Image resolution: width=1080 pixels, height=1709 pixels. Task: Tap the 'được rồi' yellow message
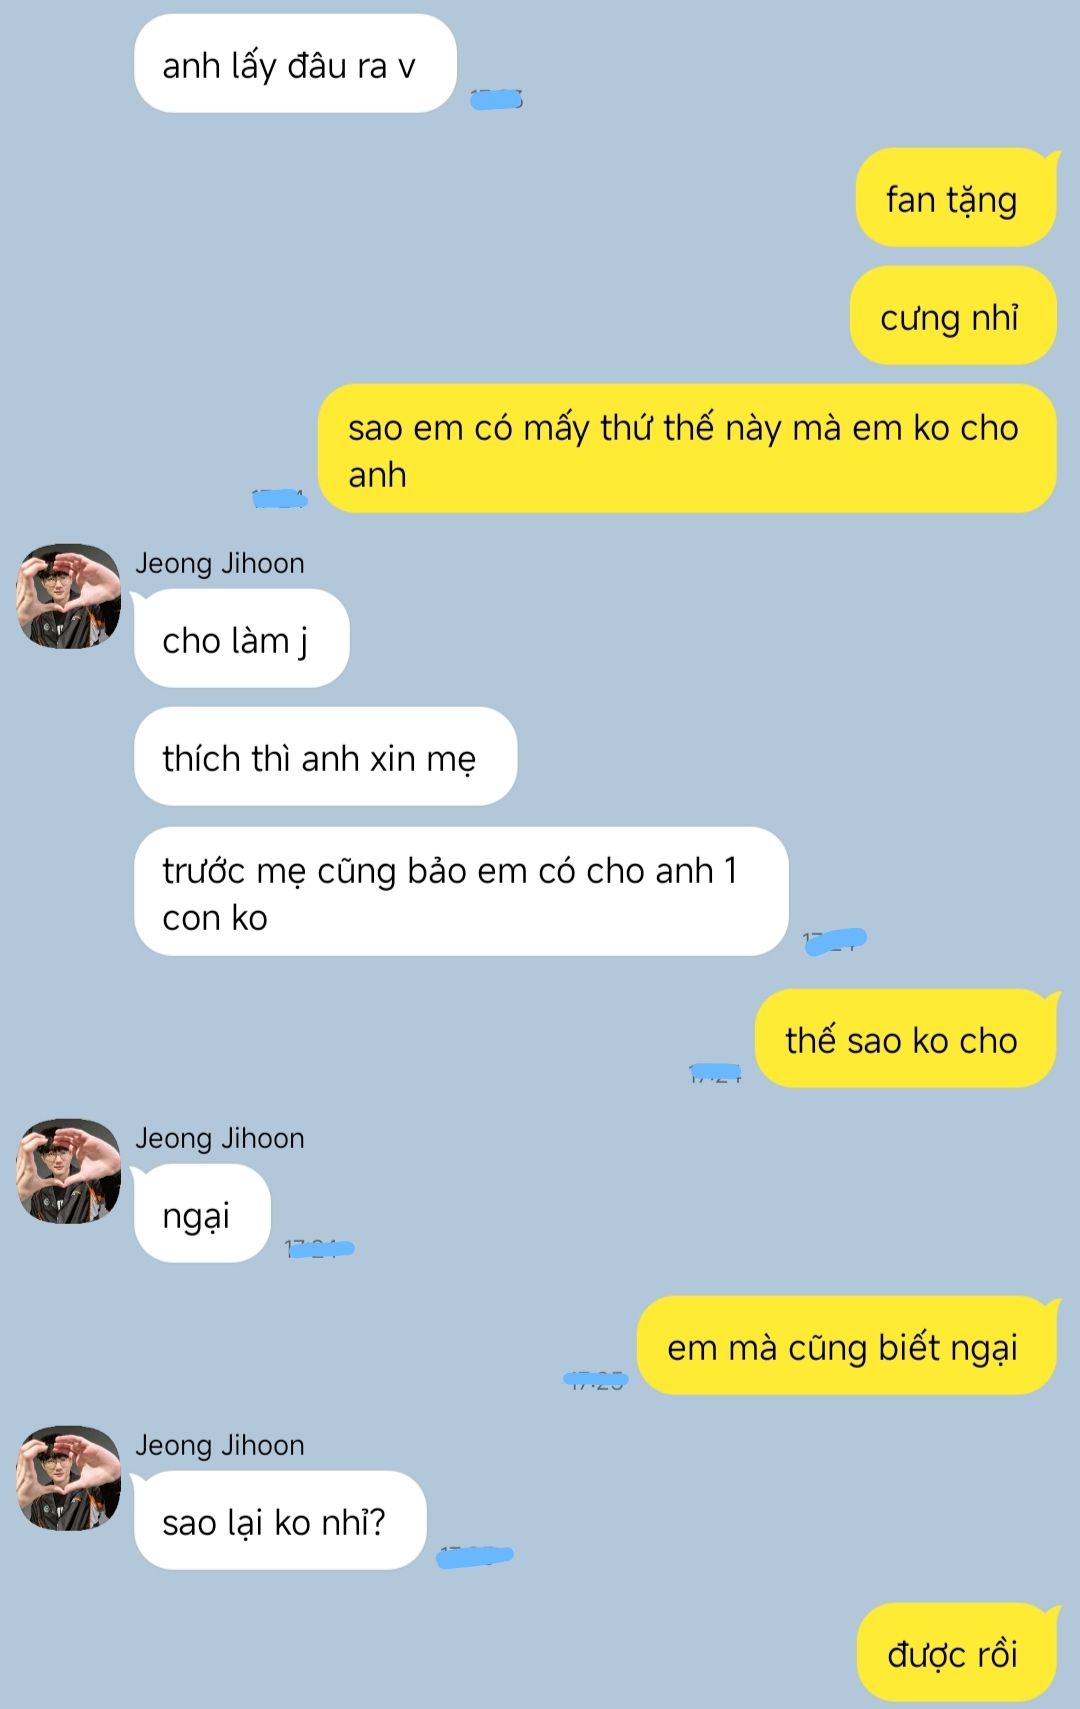pyautogui.click(x=957, y=1653)
